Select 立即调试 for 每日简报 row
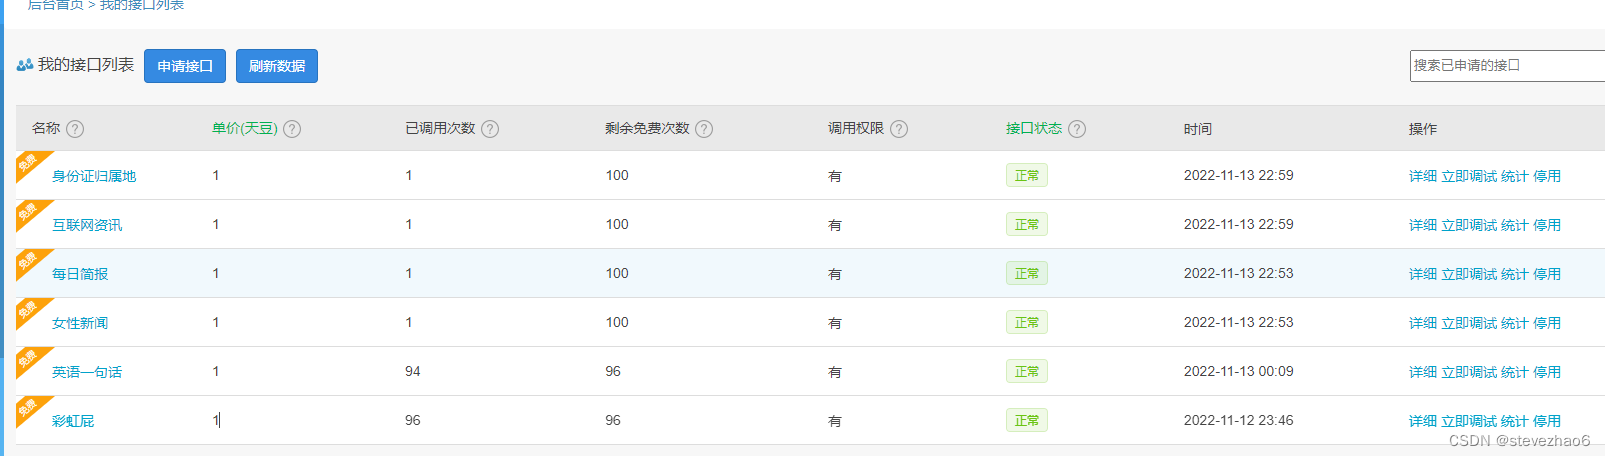This screenshot has height=456, width=1605. (x=1469, y=274)
